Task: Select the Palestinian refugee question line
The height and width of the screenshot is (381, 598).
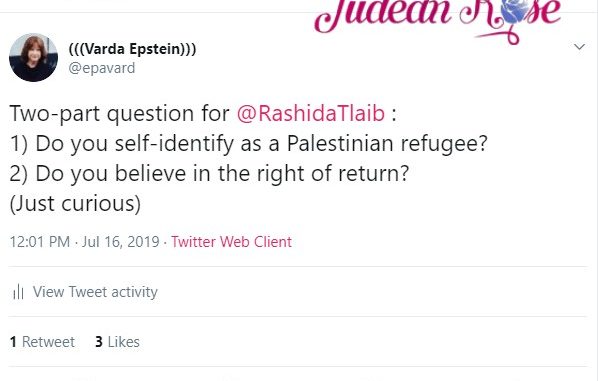Action: click(249, 144)
